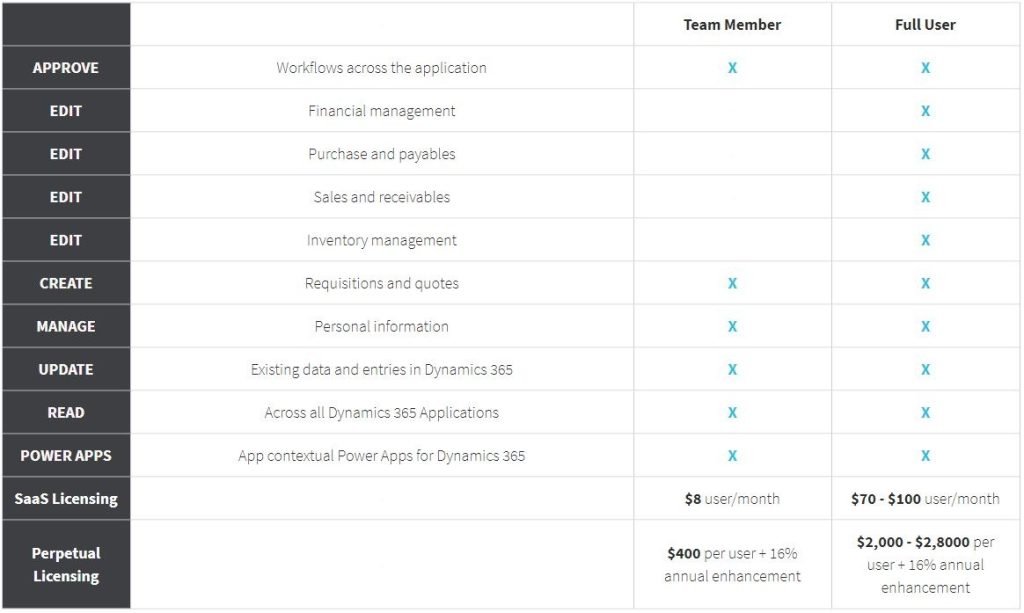
Task: Click the APPROVE row label
Action: point(65,68)
